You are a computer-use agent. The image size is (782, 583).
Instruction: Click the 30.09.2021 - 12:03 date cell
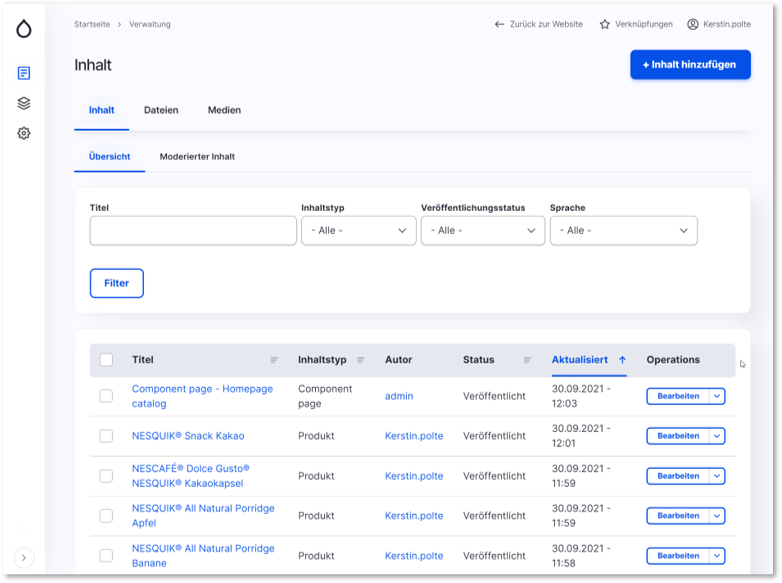(581, 396)
